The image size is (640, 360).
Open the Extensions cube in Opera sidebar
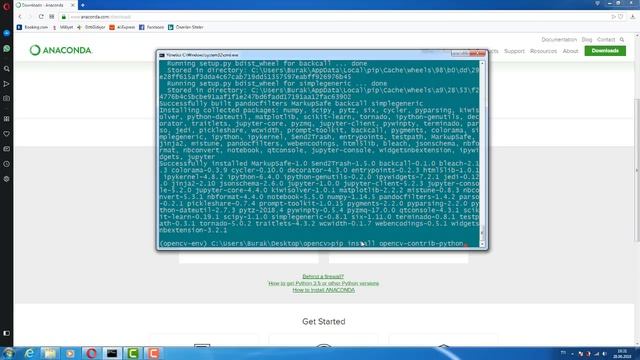tap(7, 179)
